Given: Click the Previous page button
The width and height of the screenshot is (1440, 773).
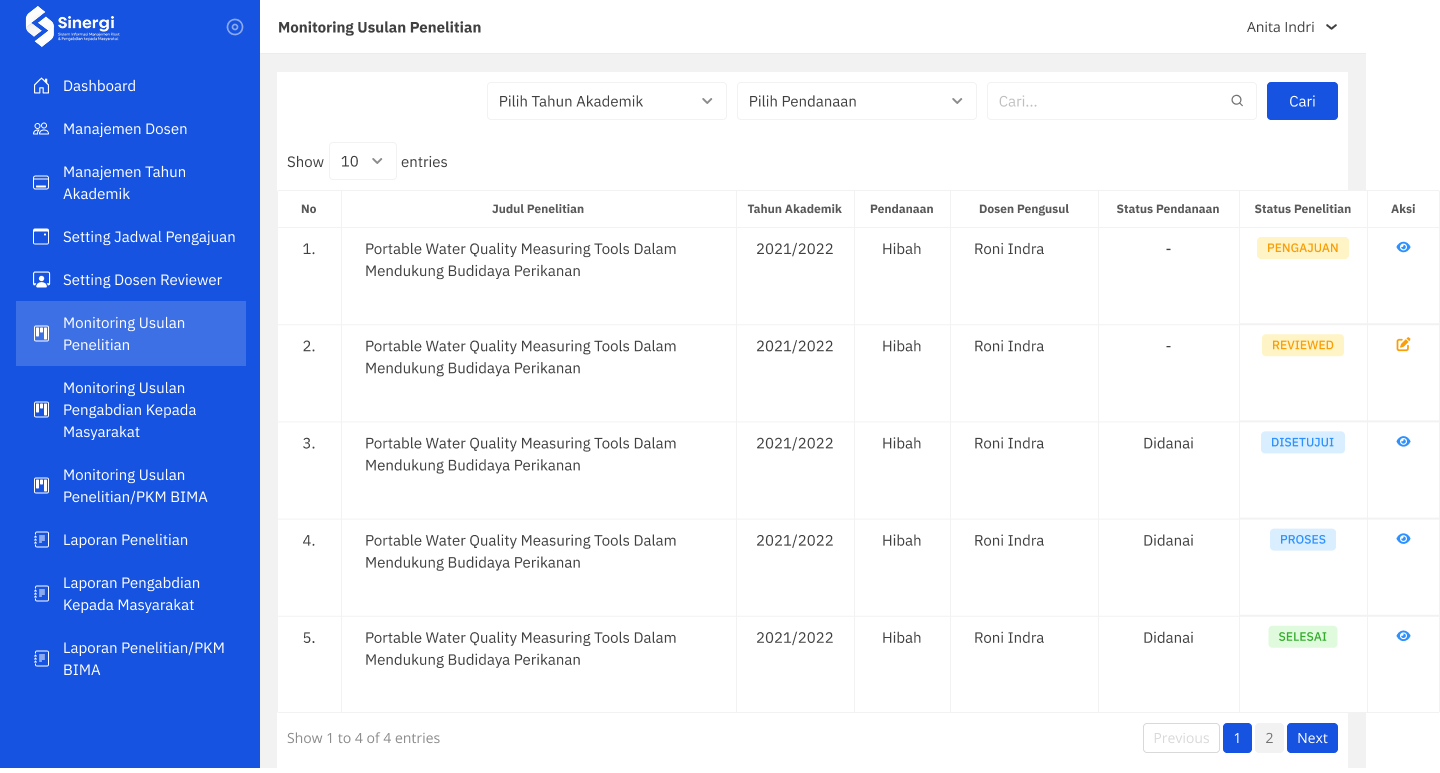Looking at the screenshot, I should tap(1181, 738).
